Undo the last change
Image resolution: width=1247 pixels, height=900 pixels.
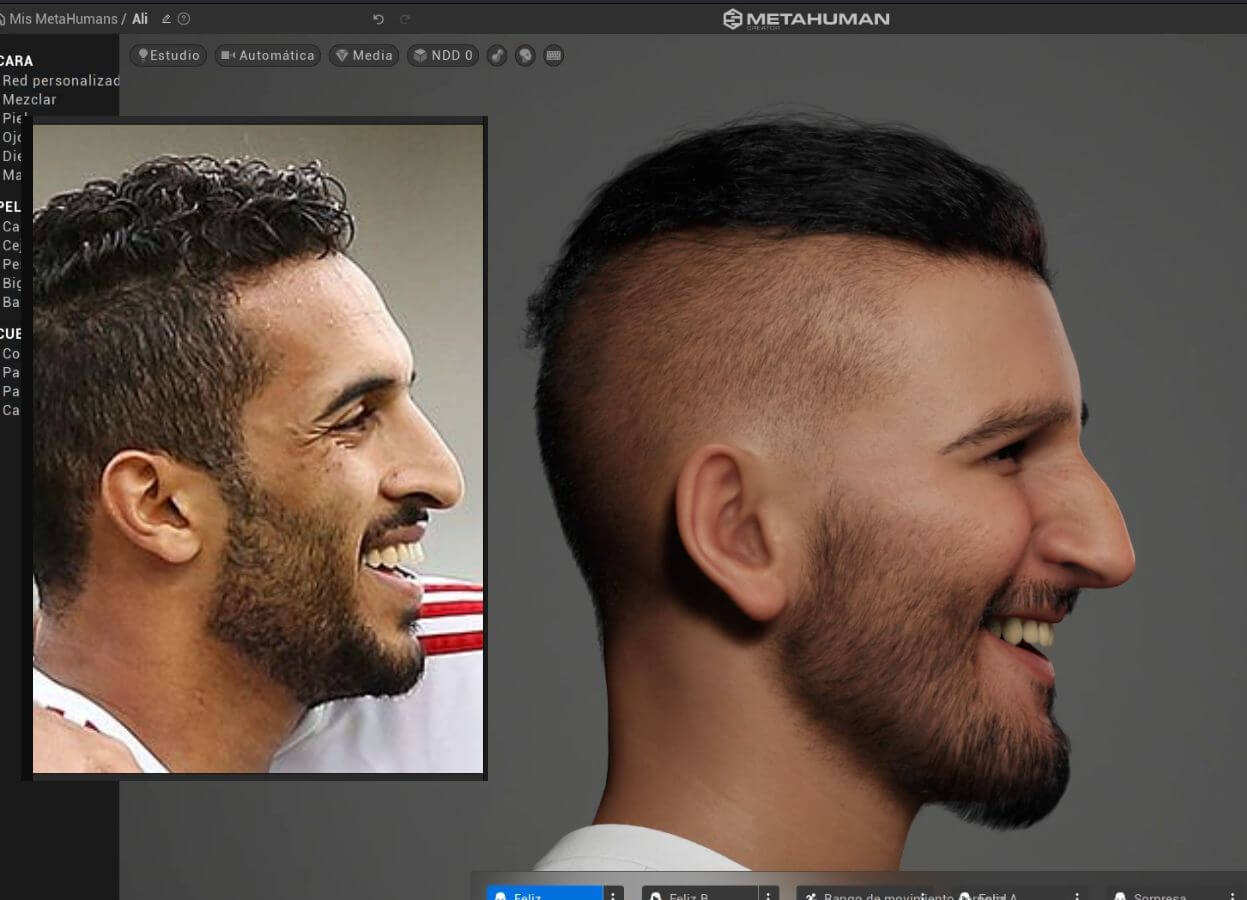[378, 19]
